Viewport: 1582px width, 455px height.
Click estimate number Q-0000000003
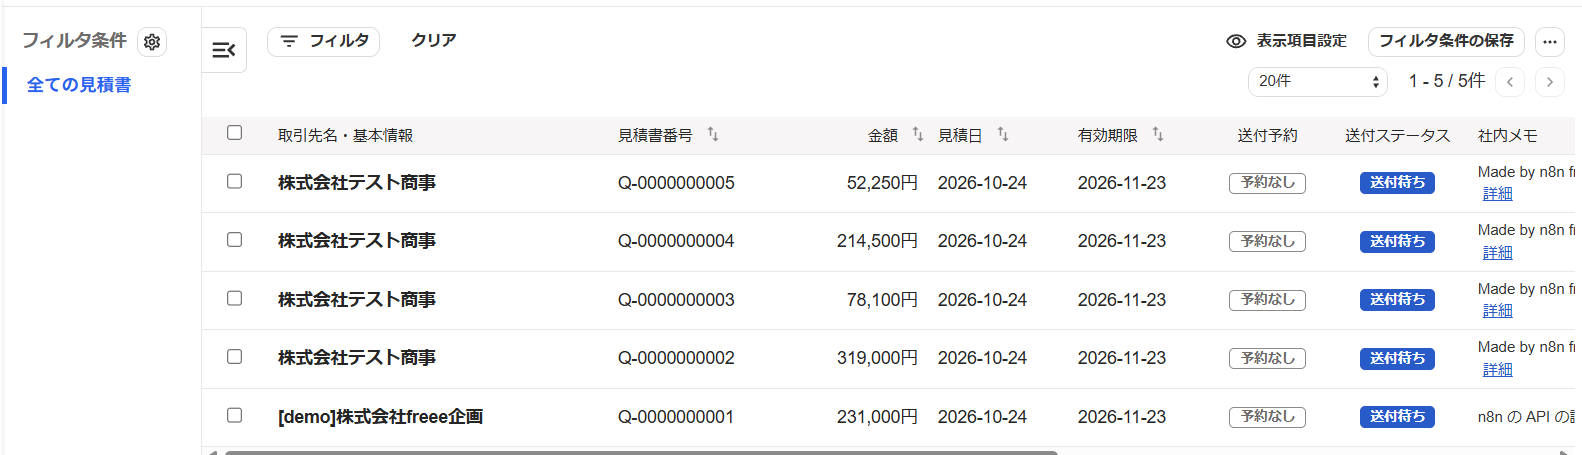point(676,300)
